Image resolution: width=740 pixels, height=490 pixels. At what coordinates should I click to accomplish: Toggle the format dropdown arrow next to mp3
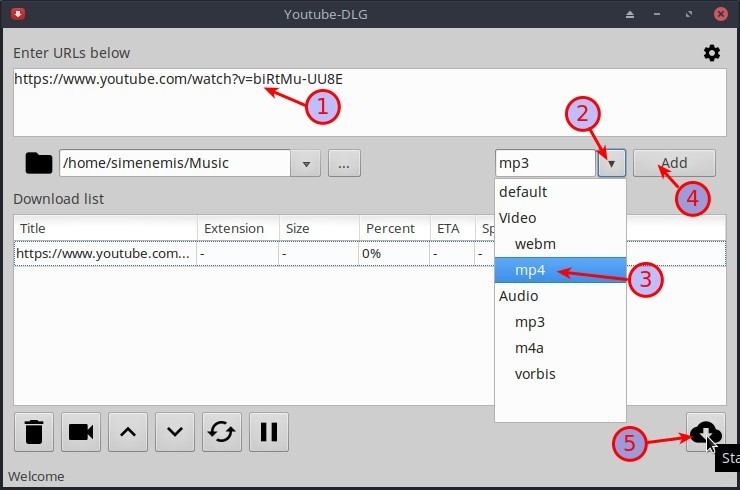pyautogui.click(x=612, y=163)
